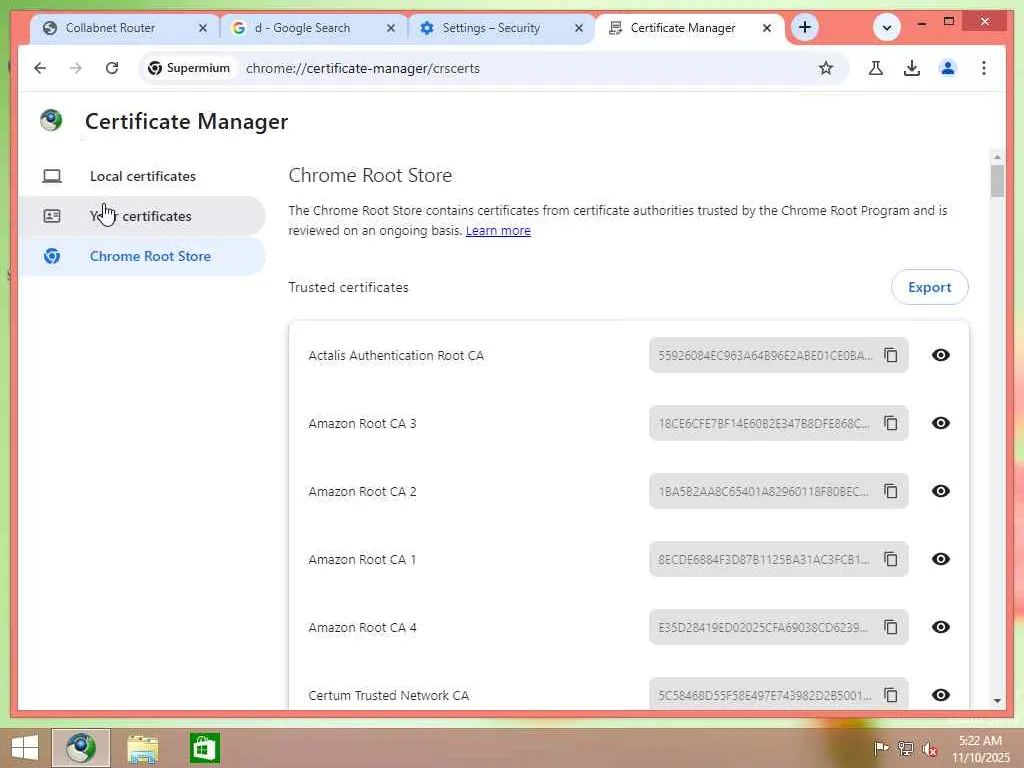Close the Certificate Manager tab

click(x=767, y=28)
